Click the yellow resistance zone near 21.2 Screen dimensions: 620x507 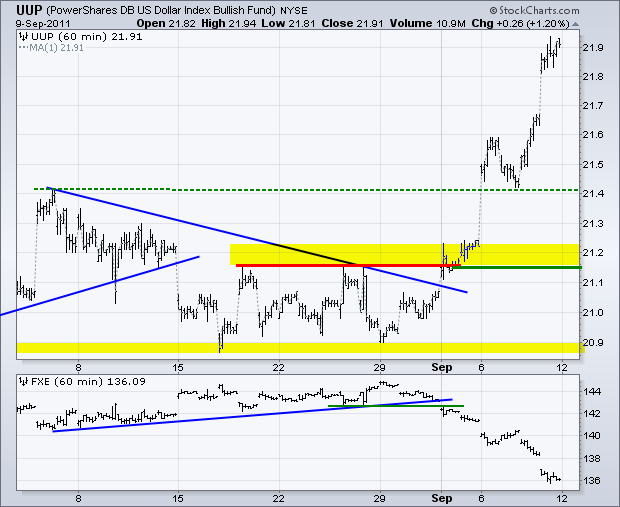[404, 254]
